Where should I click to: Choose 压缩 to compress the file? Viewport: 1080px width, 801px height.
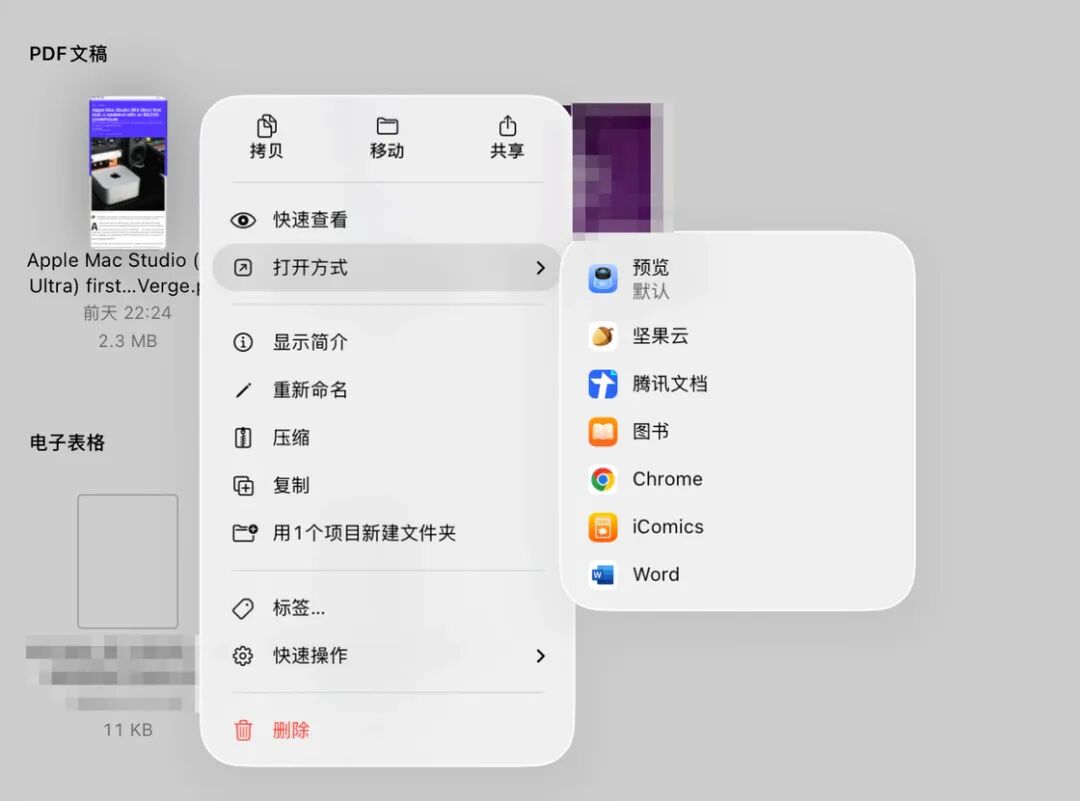coord(387,438)
